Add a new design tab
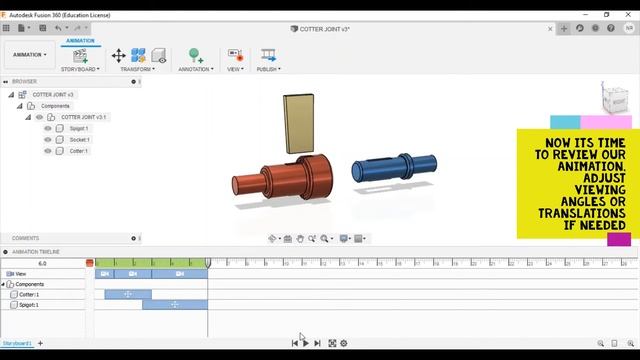The height and width of the screenshot is (360, 640). [564, 29]
